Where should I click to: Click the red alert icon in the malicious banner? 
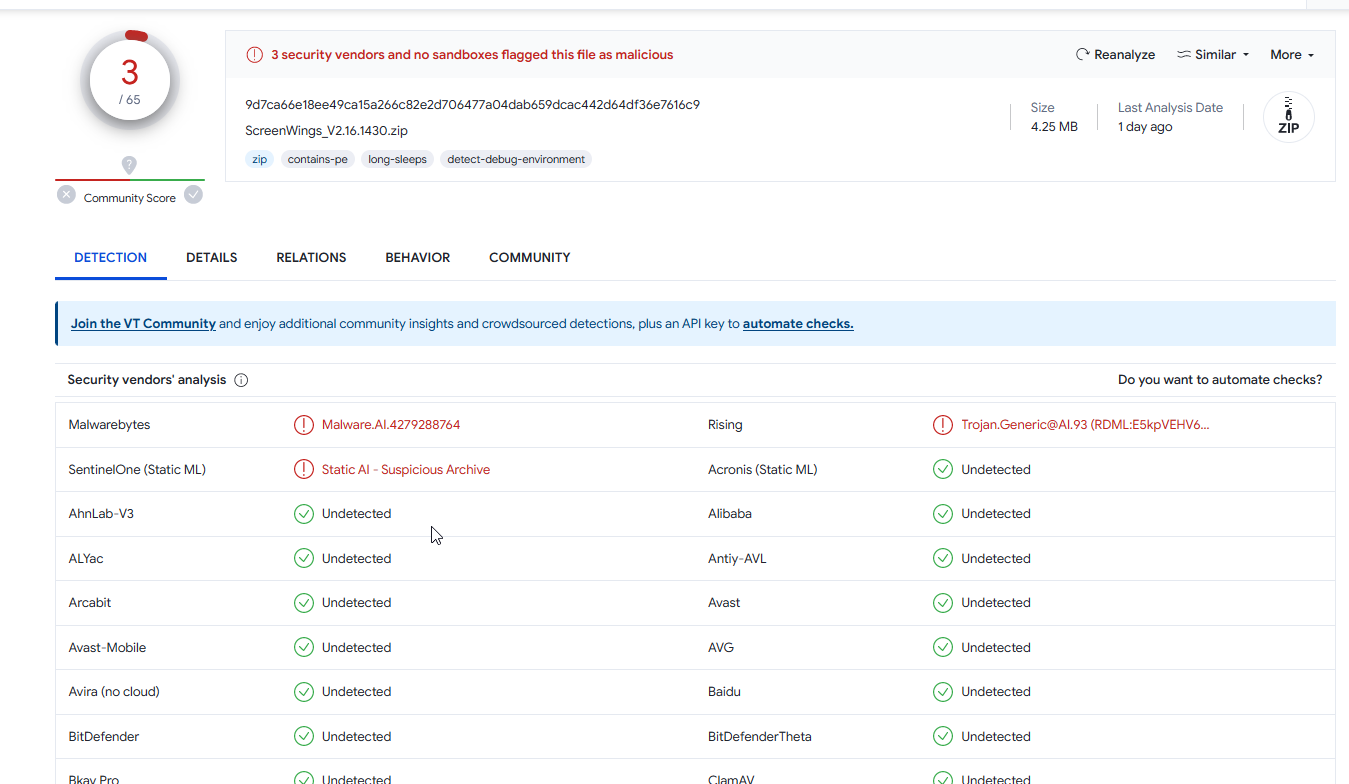point(255,55)
